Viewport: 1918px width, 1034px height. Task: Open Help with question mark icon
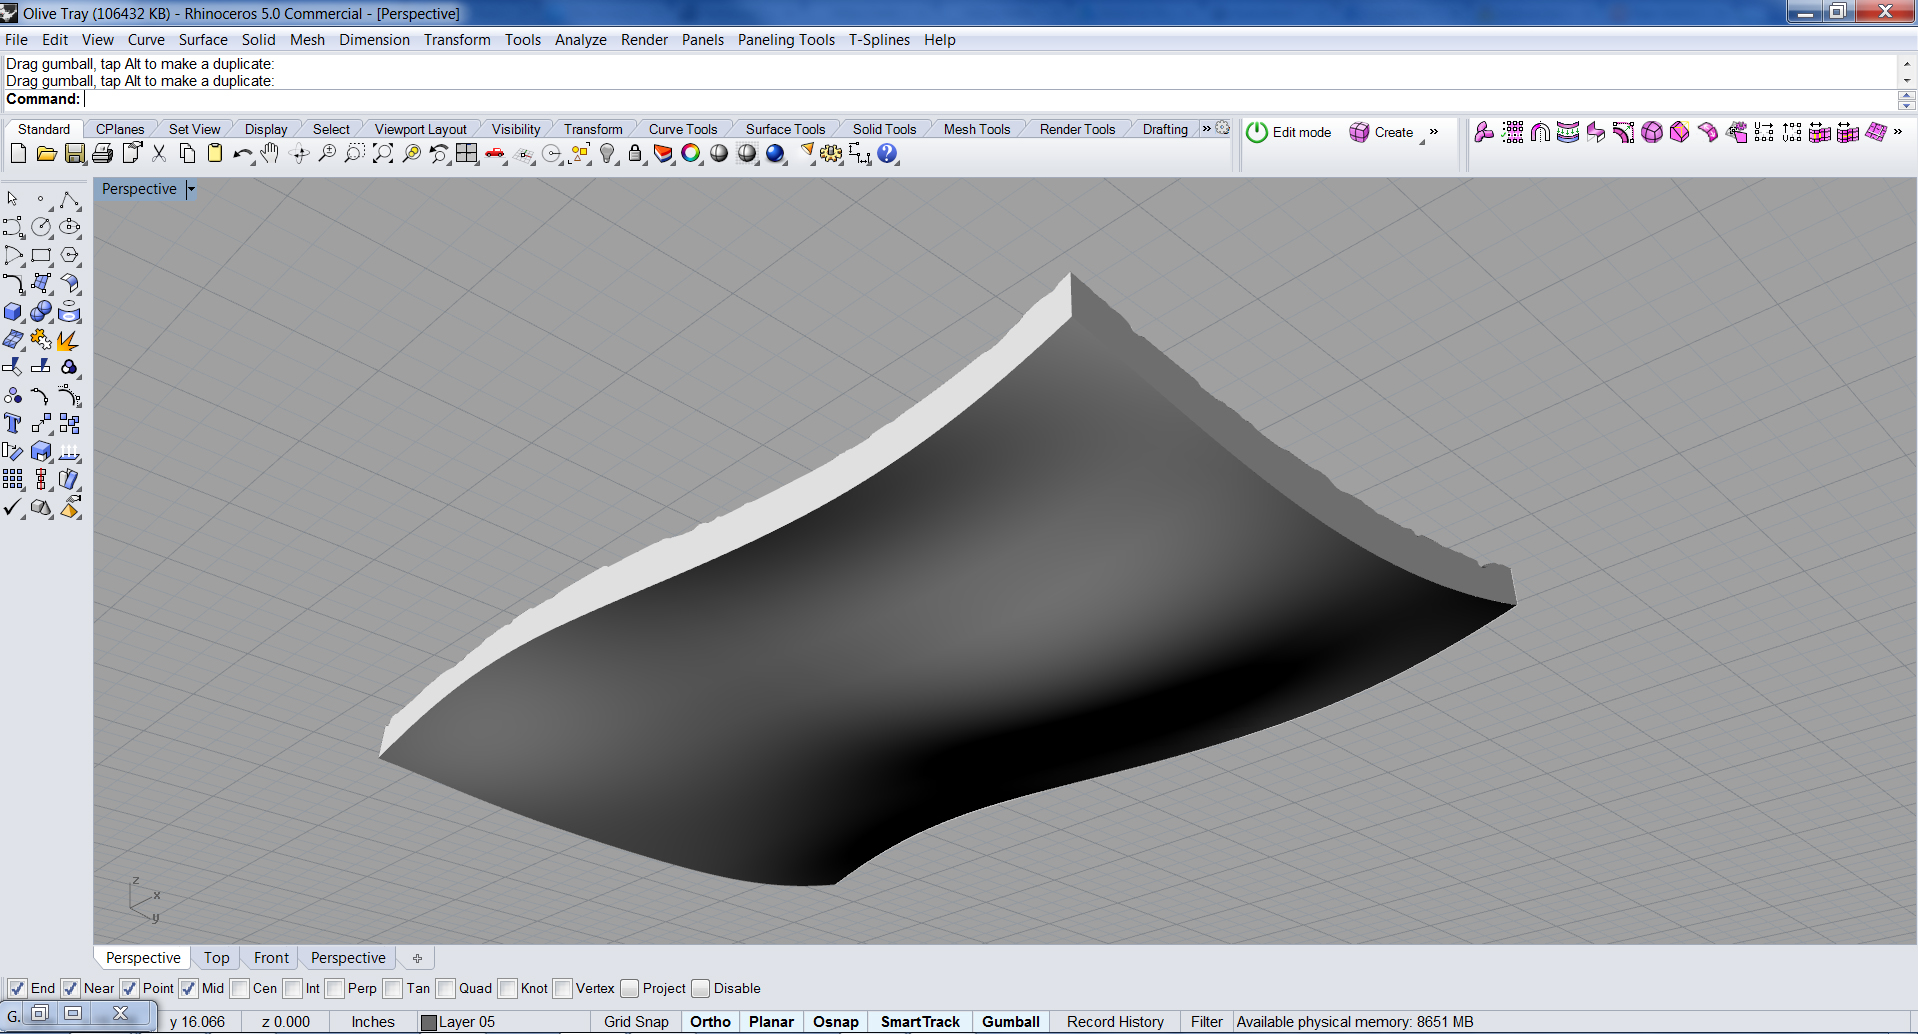tap(887, 154)
